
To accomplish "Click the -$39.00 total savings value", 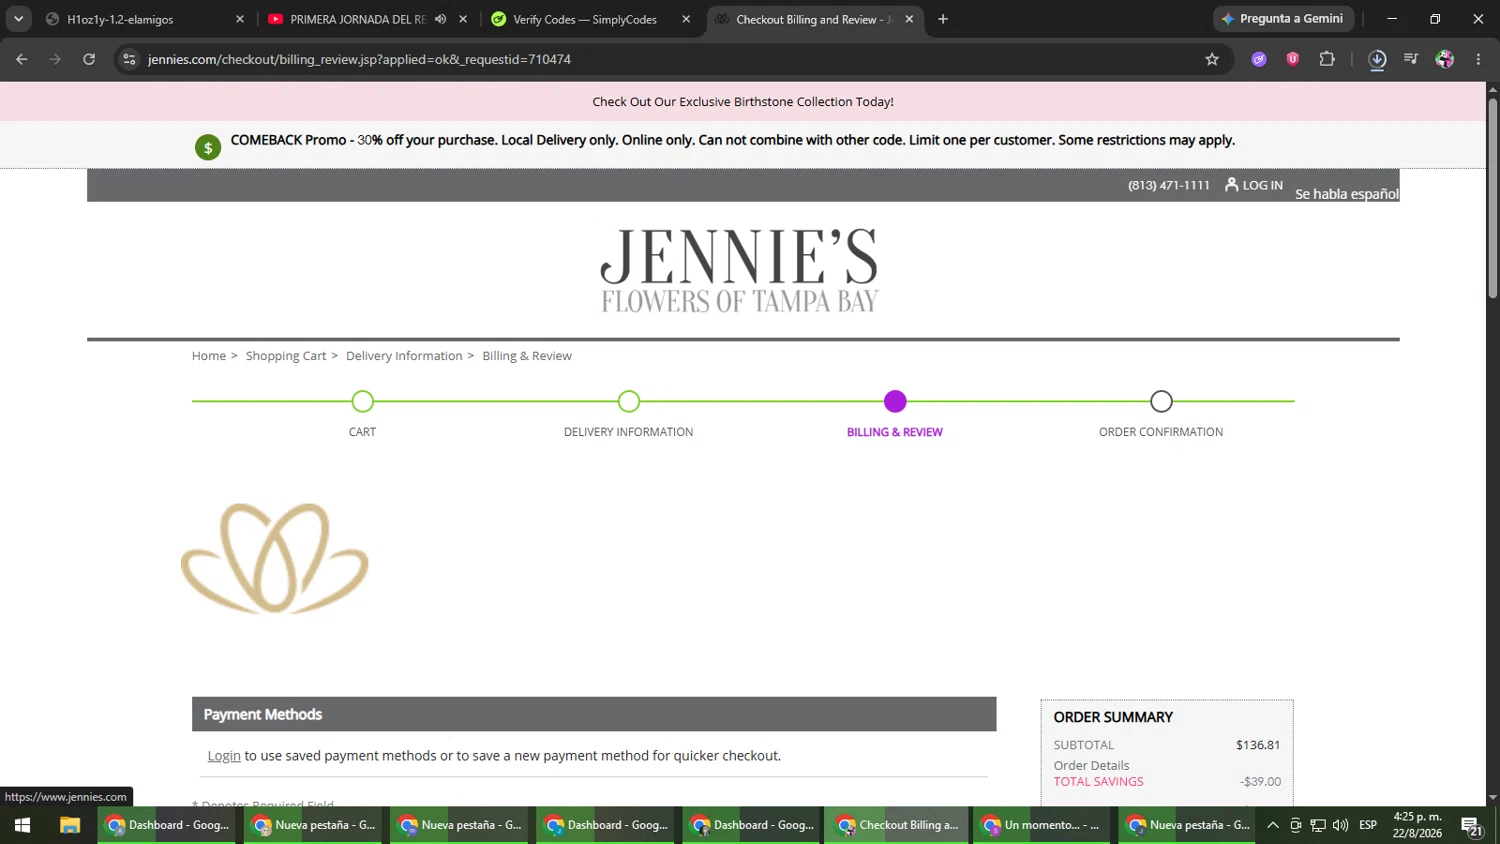I will tap(1260, 782).
